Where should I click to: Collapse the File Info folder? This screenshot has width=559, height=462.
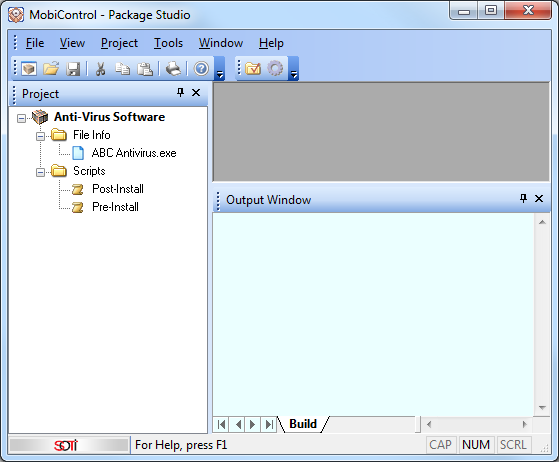tap(40, 136)
